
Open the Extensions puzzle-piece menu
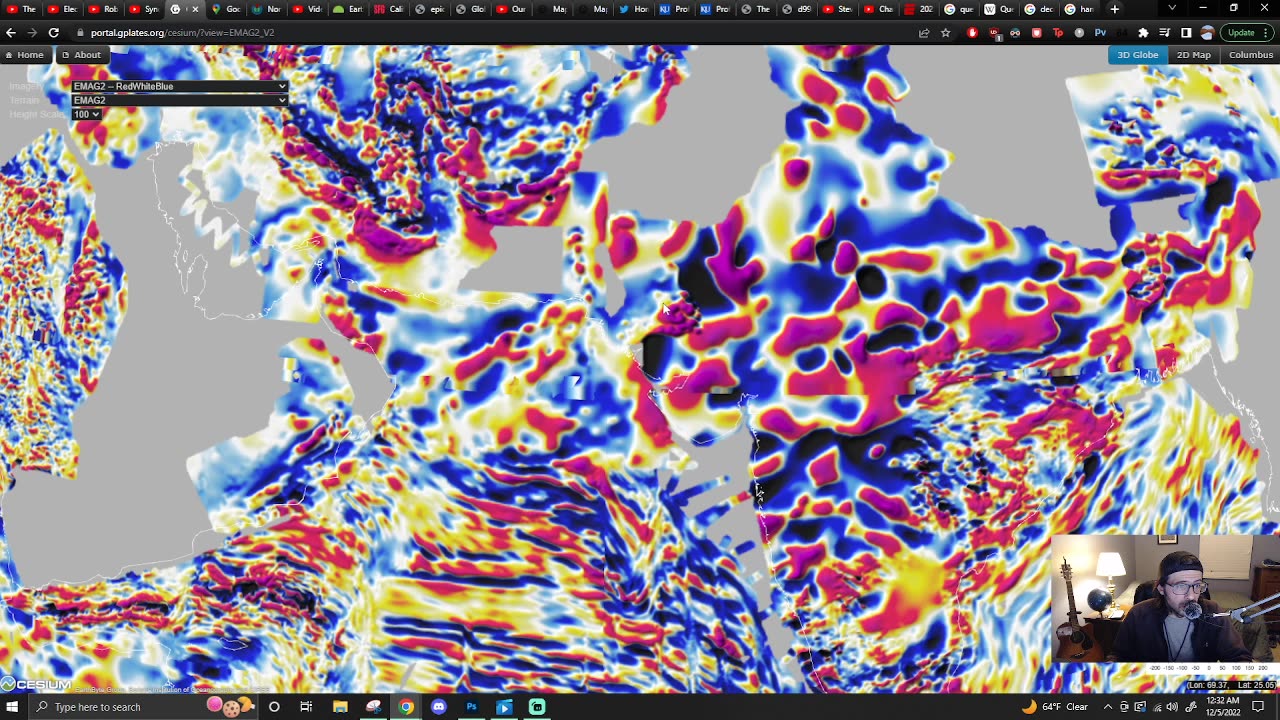[x=1143, y=32]
